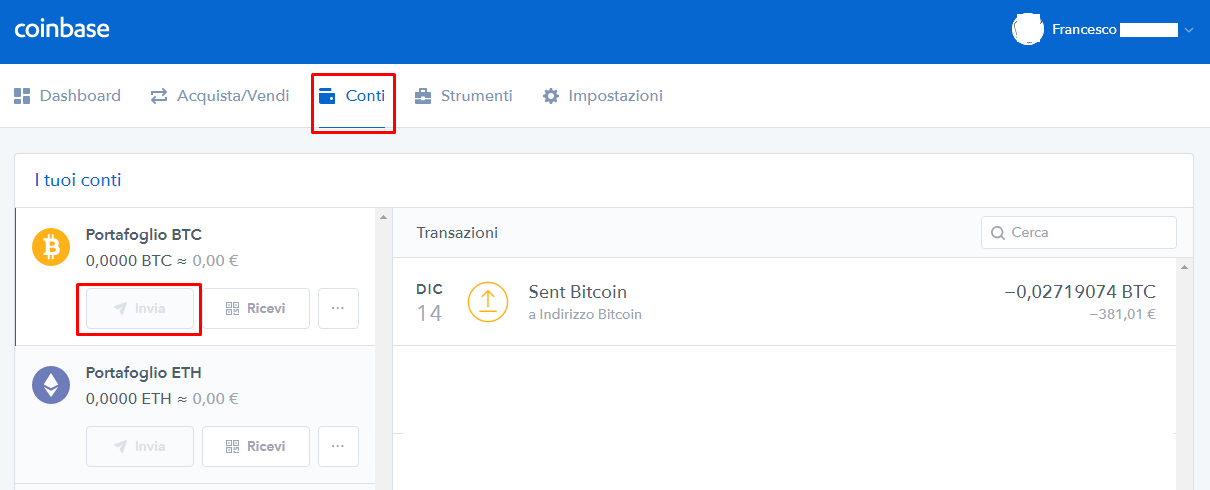Open more options for ETH wallet
Screen dimensions: 1210x490
(x=338, y=446)
